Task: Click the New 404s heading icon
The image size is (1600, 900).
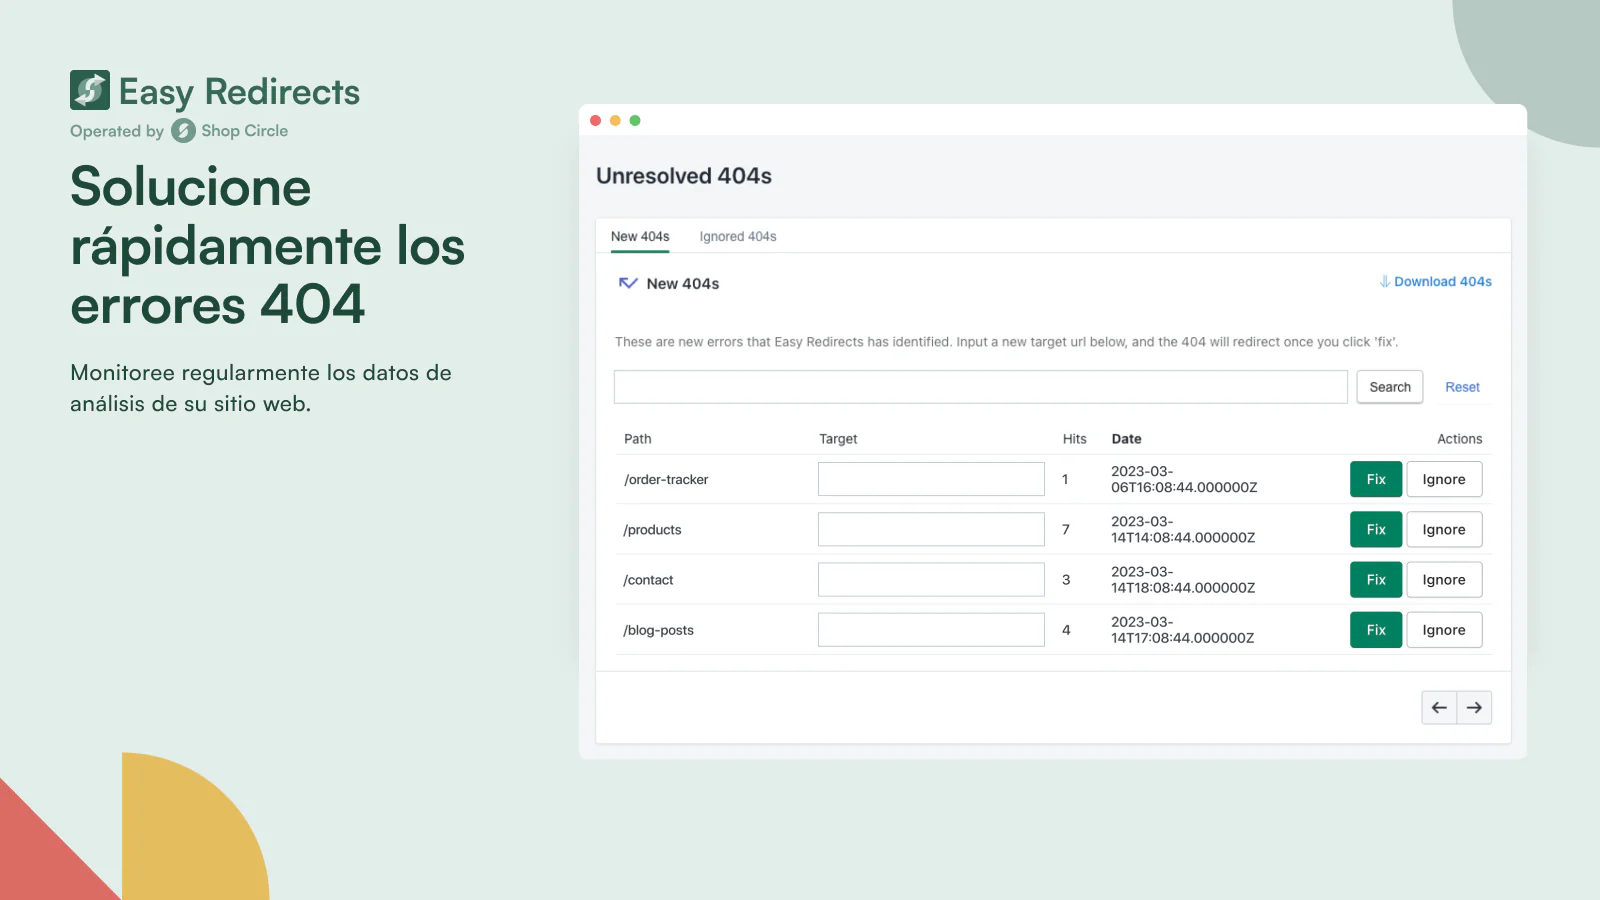Action: click(628, 283)
